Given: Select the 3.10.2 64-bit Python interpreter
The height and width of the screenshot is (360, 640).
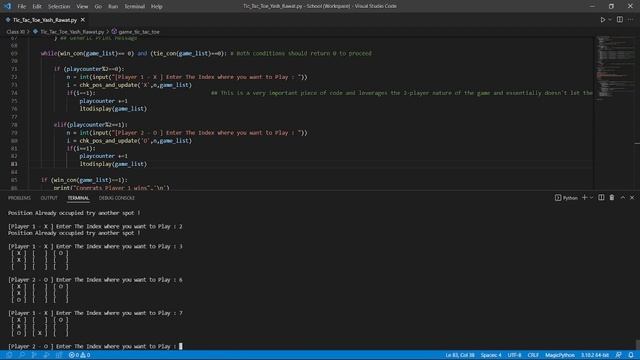Looking at the screenshot, I should 595,355.
